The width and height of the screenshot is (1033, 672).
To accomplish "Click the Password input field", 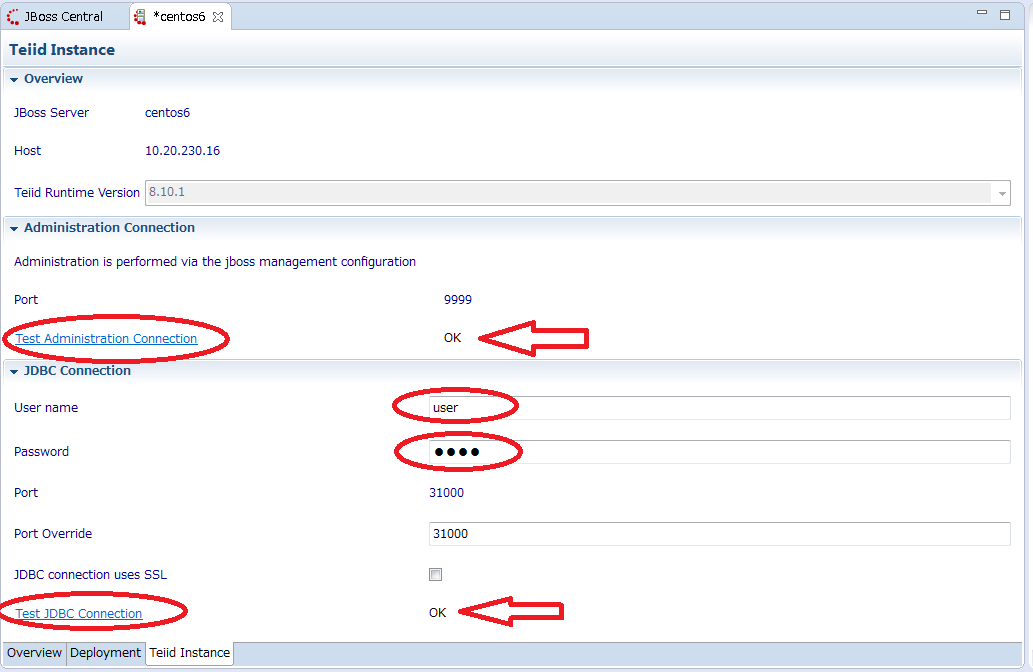I will tap(719, 452).
